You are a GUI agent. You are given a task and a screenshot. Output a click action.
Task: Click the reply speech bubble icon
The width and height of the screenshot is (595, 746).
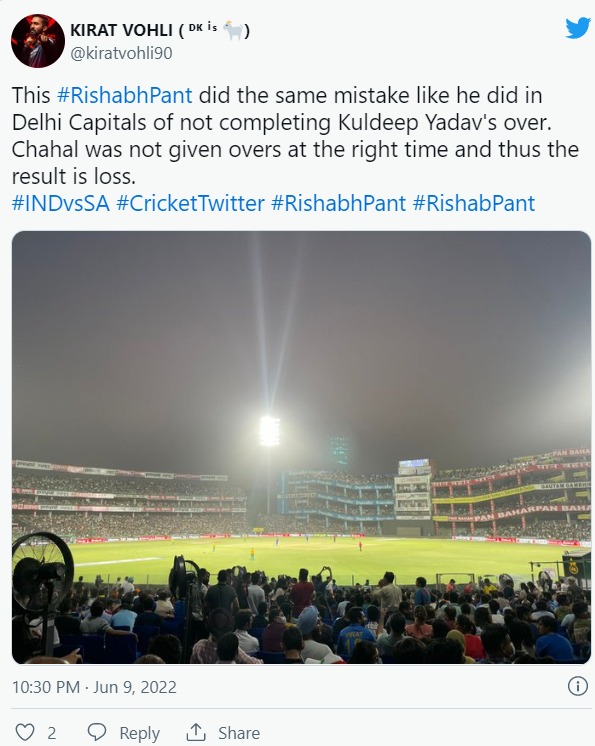click(97, 732)
